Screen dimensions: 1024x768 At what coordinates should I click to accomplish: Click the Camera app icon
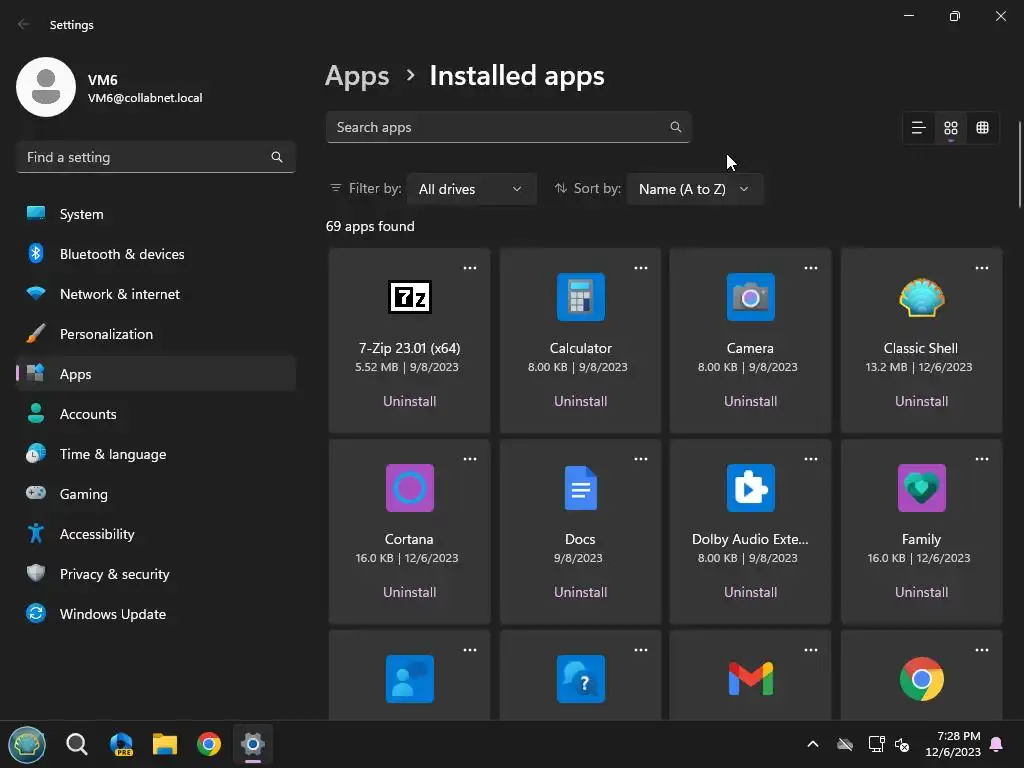750,297
